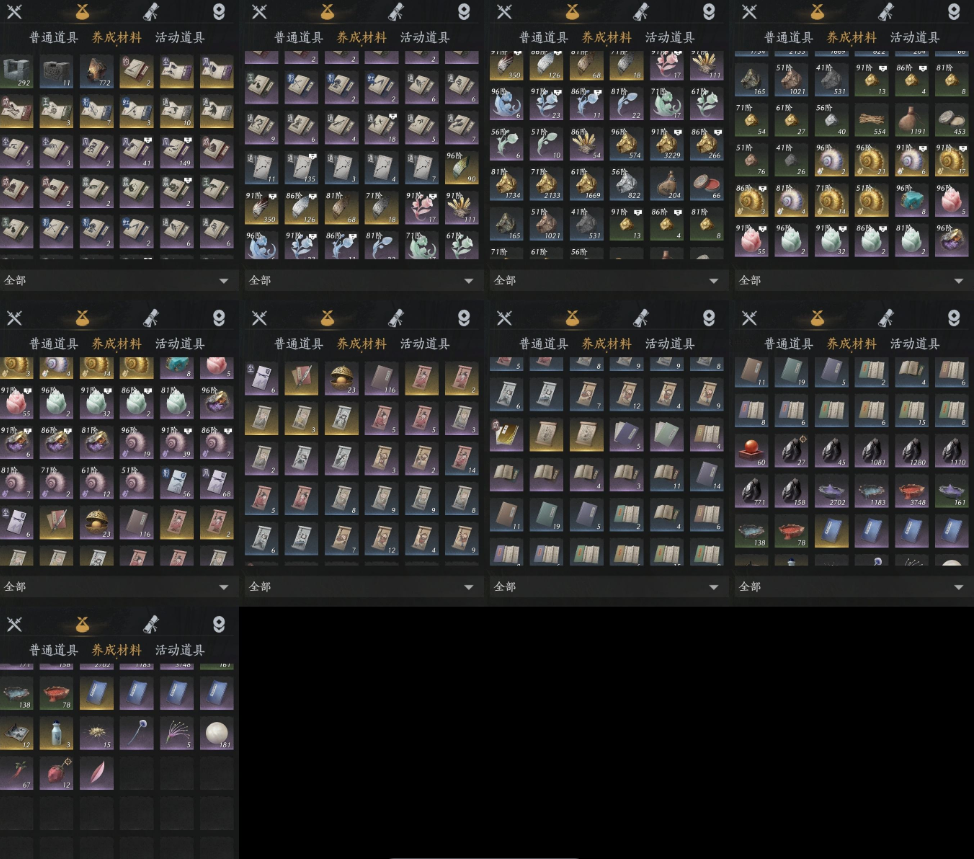Click the dark rock item showing 772
The image size is (974, 859).
97,71
